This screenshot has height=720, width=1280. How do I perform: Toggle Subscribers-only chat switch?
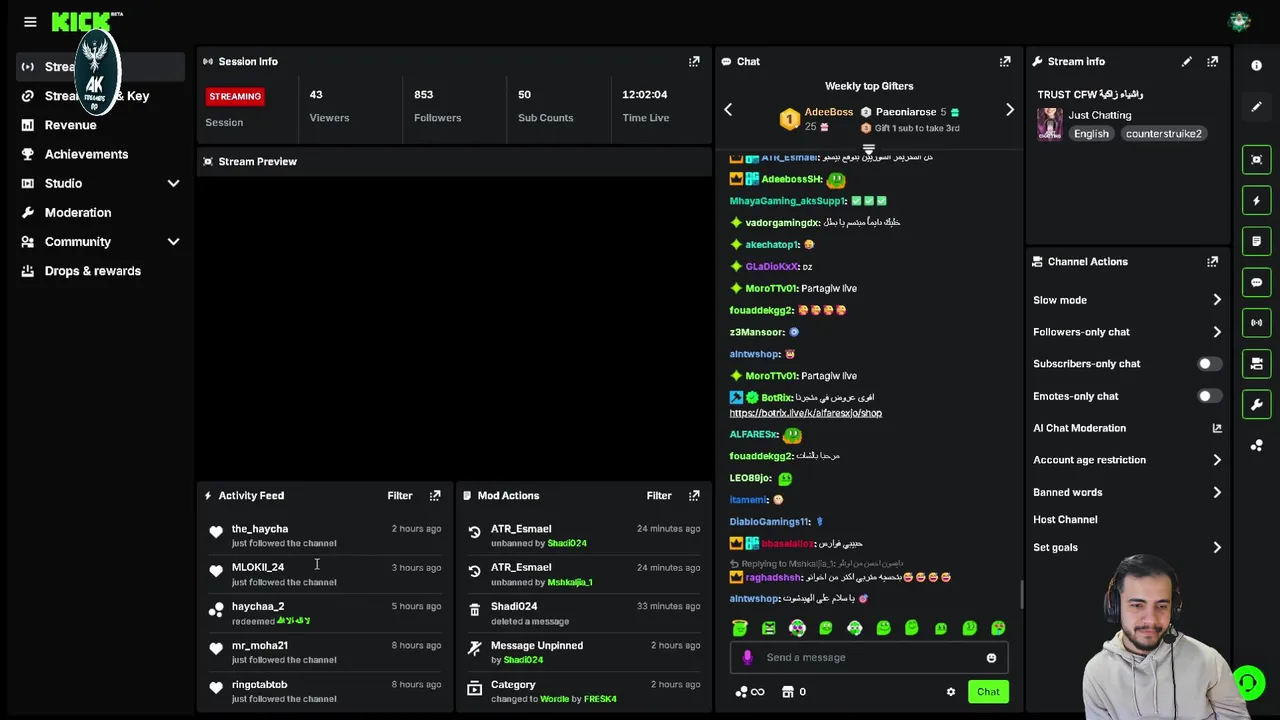[1209, 364]
